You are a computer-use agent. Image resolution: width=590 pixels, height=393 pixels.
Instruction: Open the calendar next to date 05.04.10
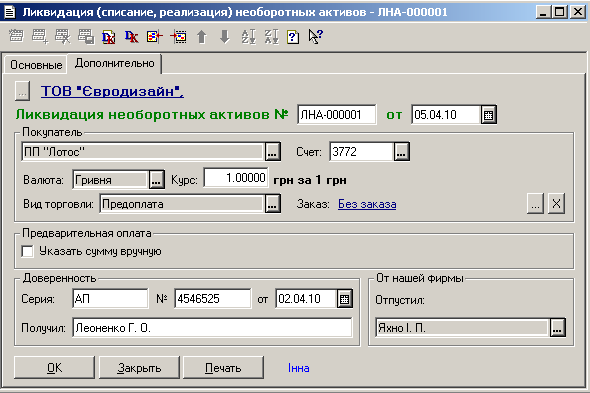pos(488,114)
